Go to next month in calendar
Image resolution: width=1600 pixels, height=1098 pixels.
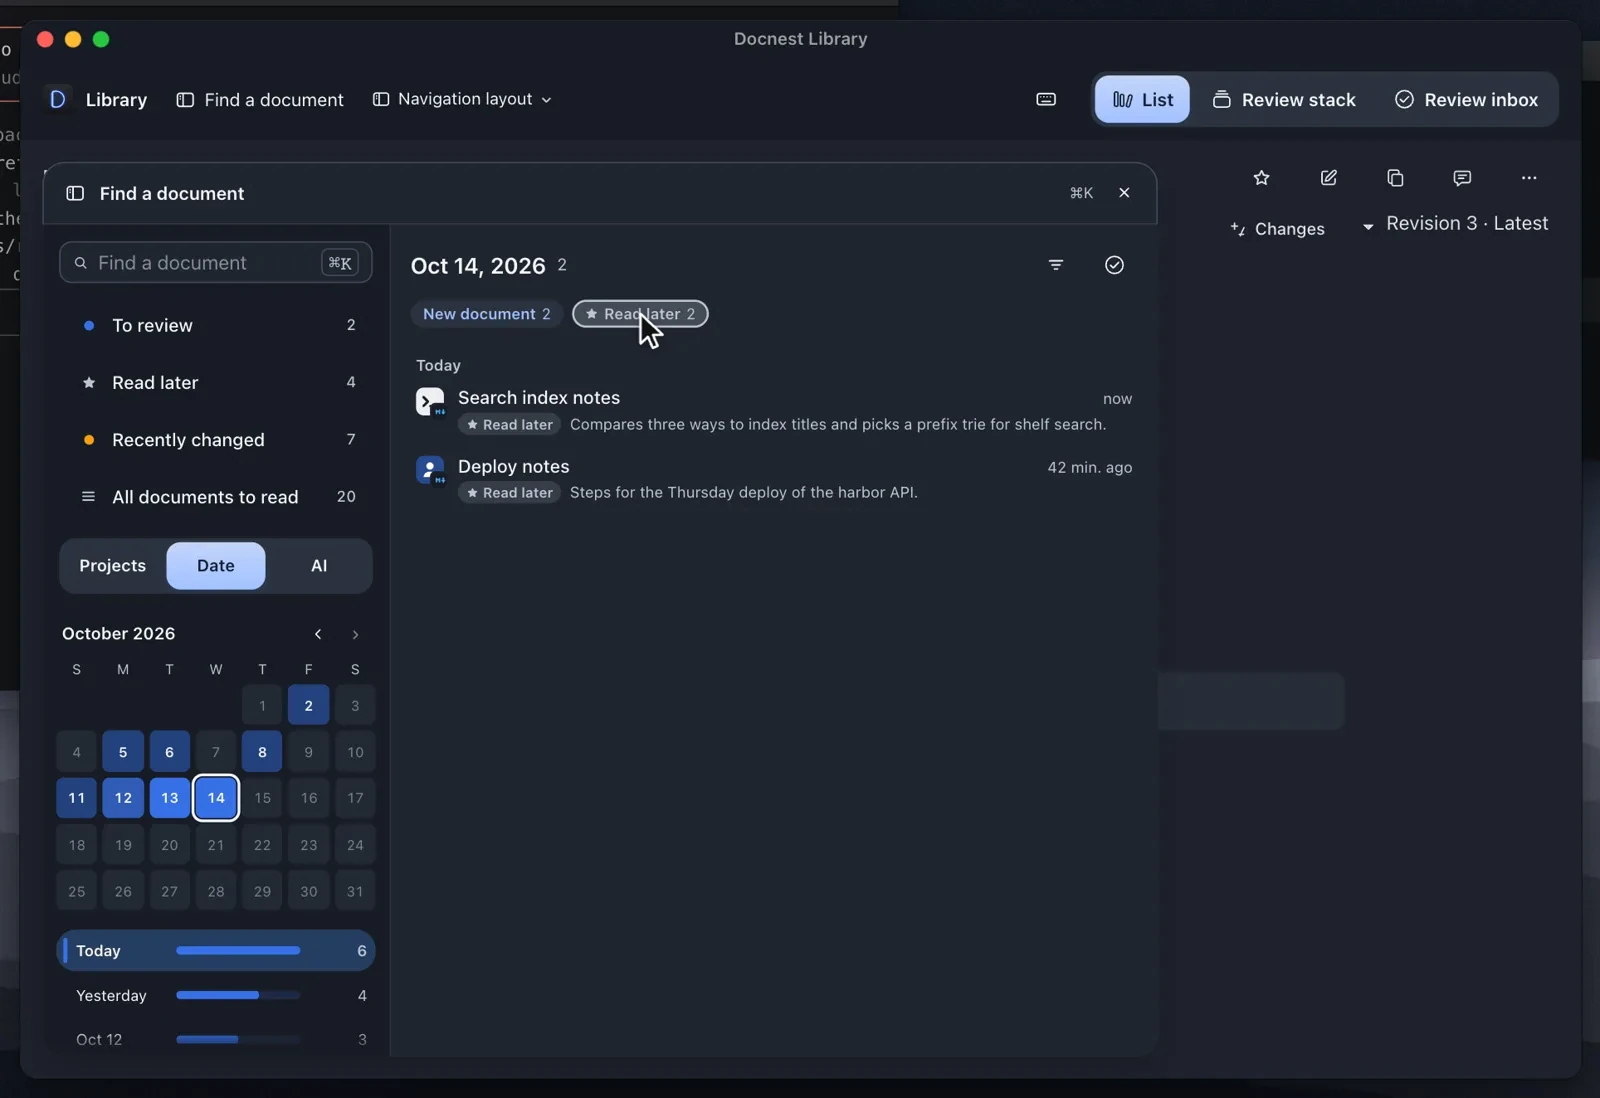click(x=355, y=634)
